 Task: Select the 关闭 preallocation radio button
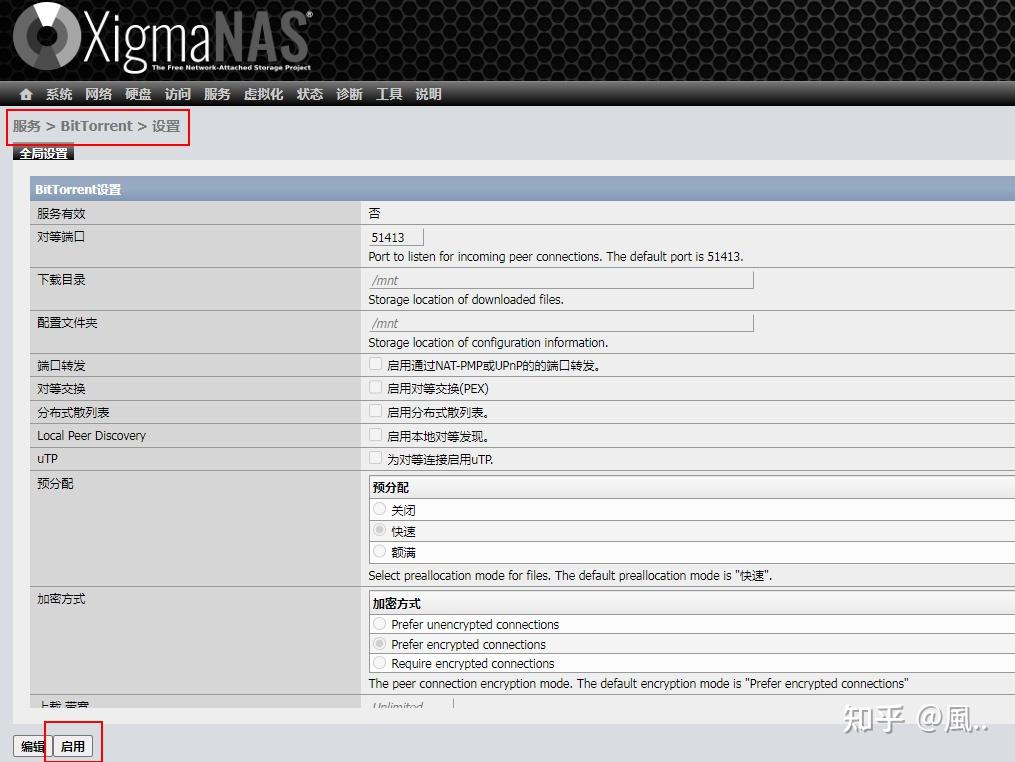tap(379, 509)
